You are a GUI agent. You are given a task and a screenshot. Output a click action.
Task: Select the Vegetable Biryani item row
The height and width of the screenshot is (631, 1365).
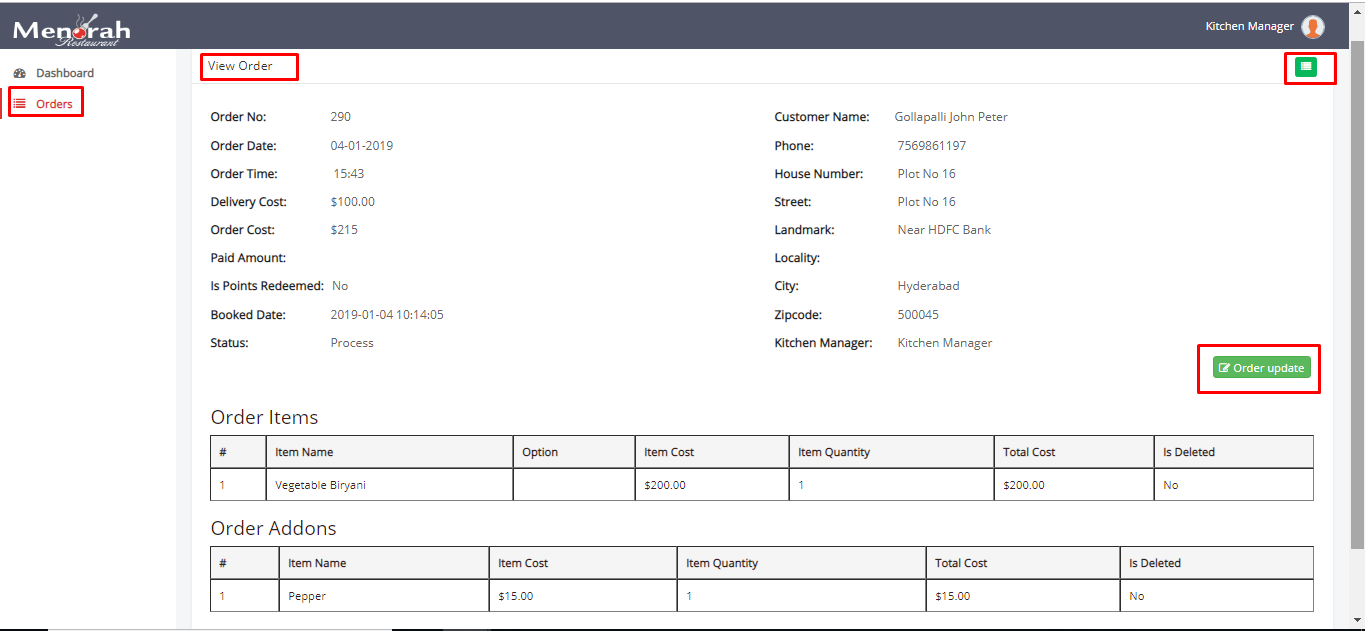pos(319,485)
